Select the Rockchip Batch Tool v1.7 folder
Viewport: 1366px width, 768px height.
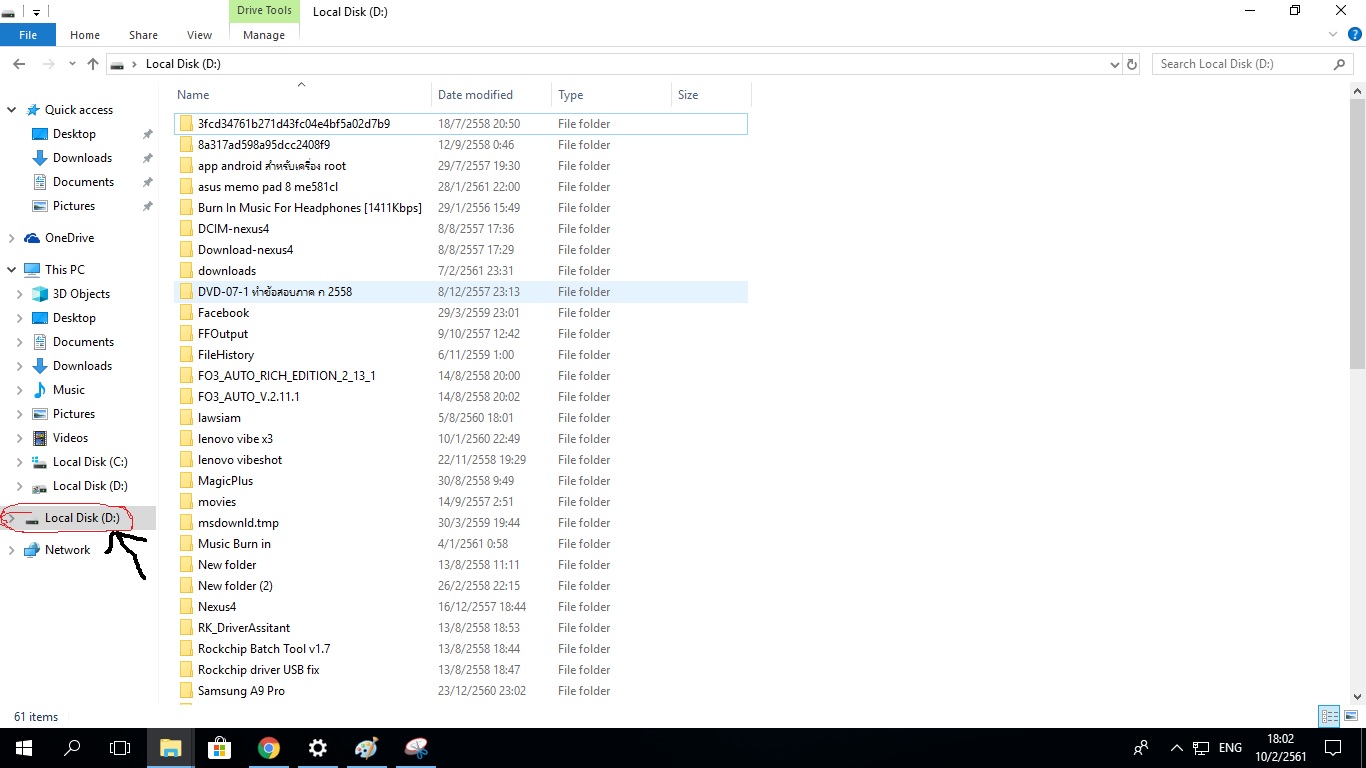tap(461, 649)
